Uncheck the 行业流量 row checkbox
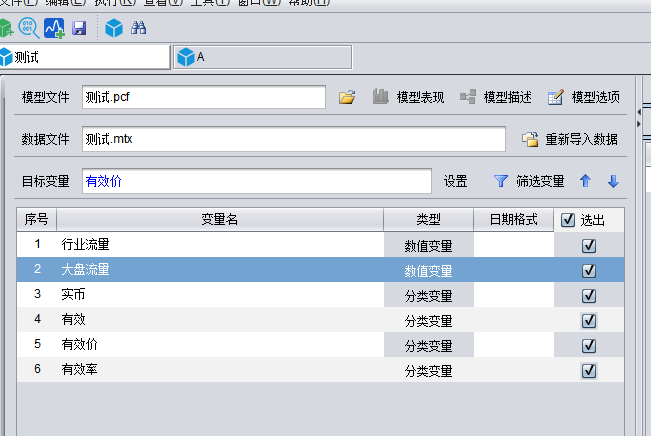 [589, 246]
